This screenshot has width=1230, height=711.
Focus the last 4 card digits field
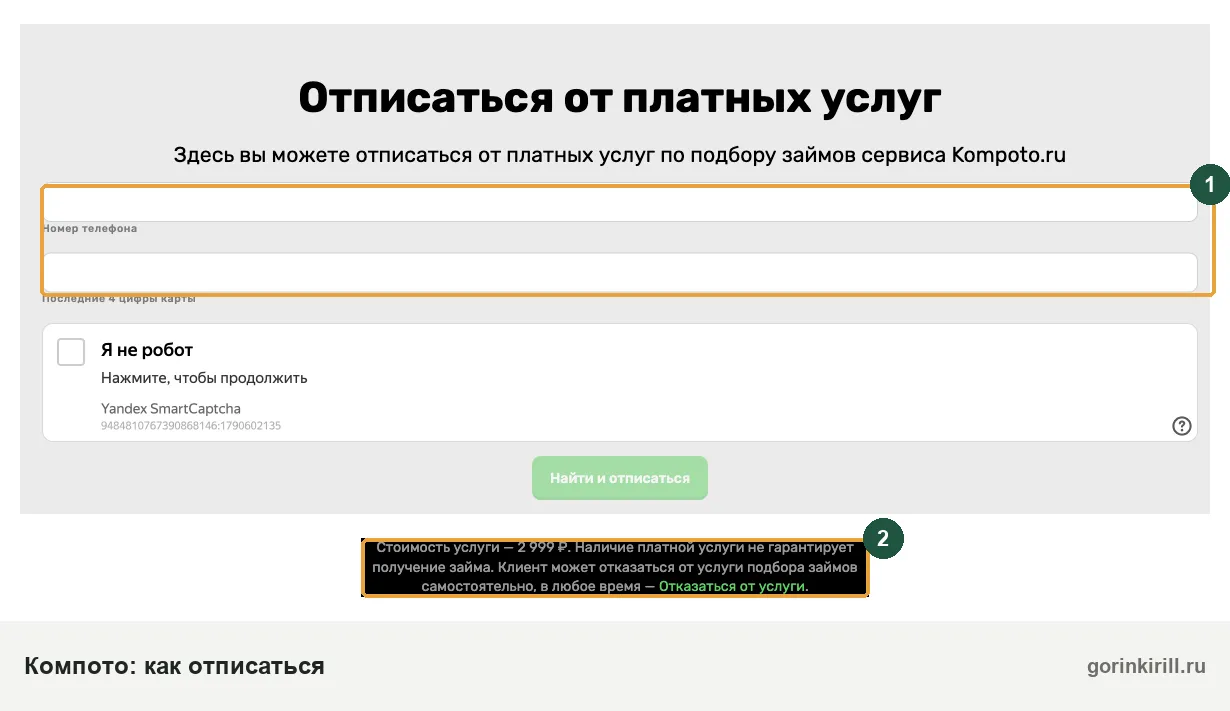tap(619, 272)
